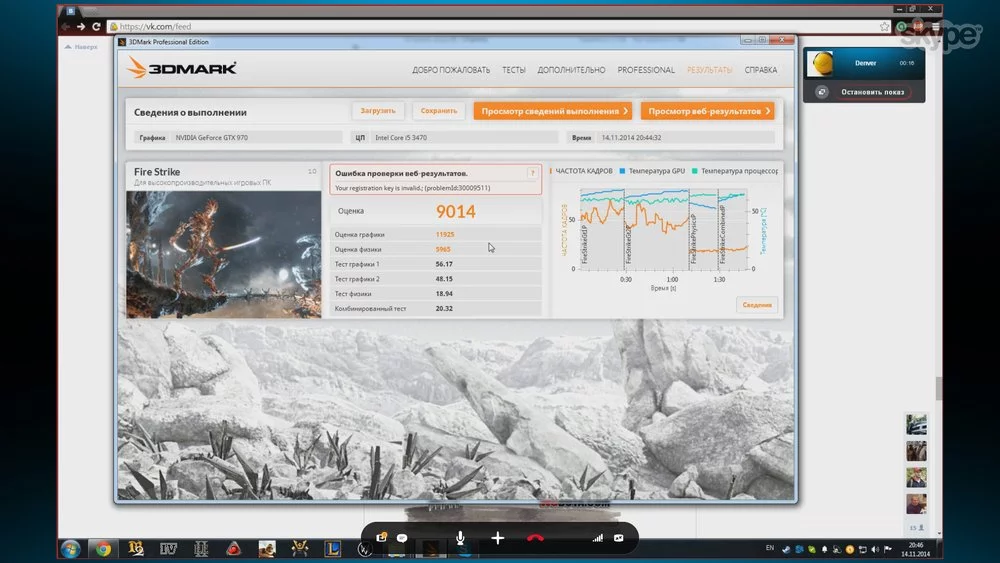Click the Температура GPU legend swatch

coord(622,171)
